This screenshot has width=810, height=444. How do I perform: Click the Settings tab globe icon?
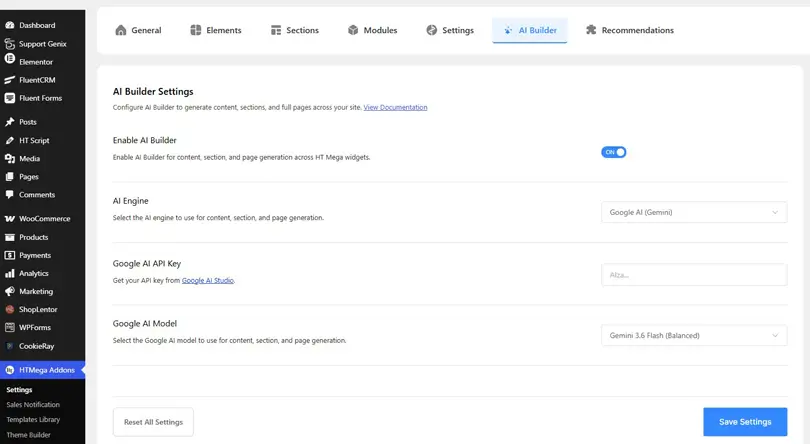pos(431,30)
